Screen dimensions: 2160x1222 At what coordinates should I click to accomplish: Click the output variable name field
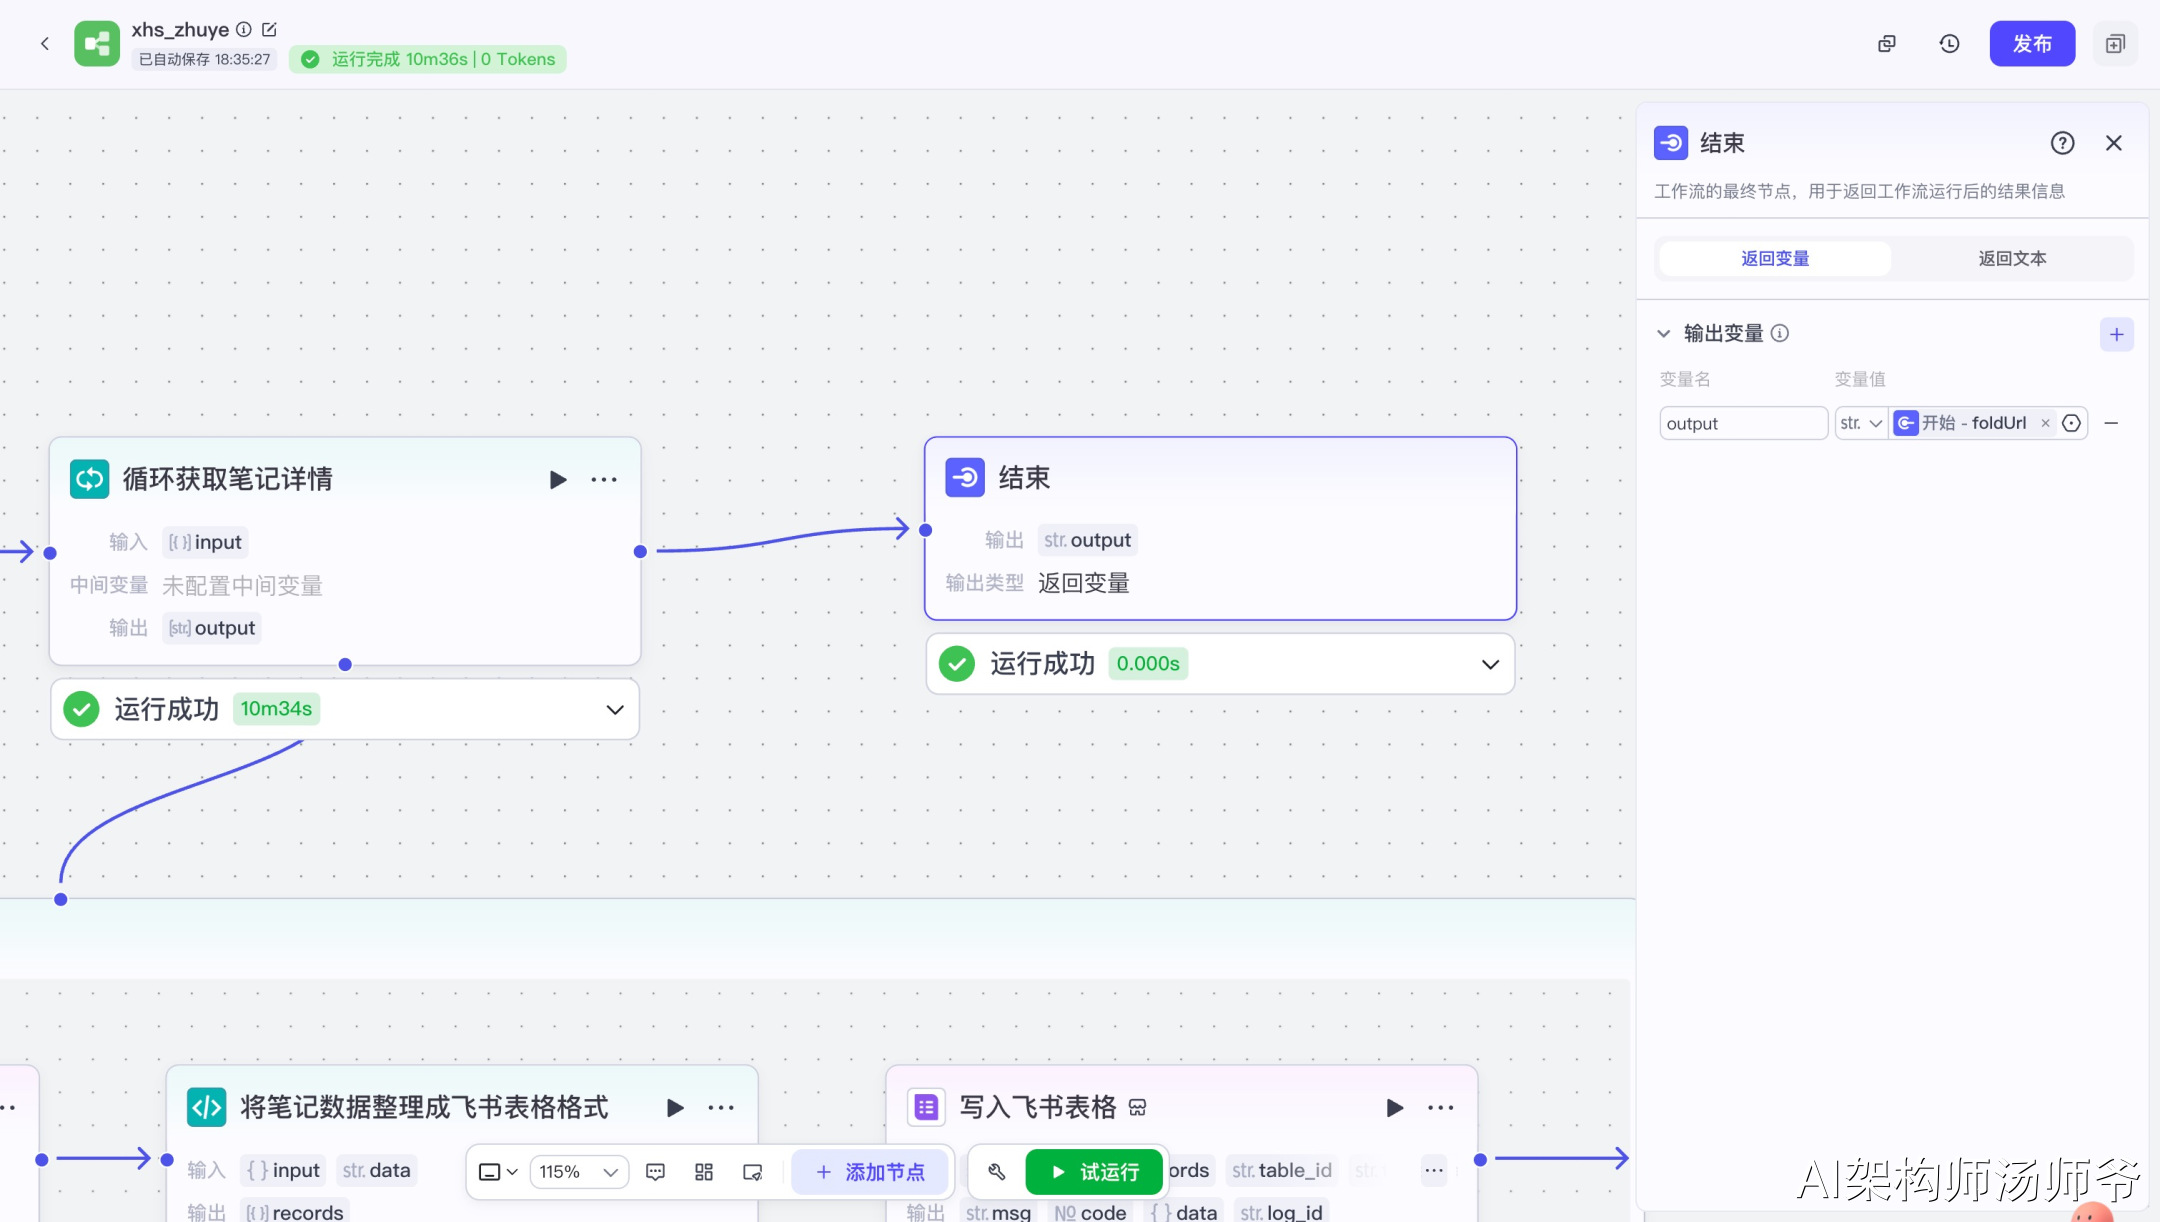tap(1742, 424)
